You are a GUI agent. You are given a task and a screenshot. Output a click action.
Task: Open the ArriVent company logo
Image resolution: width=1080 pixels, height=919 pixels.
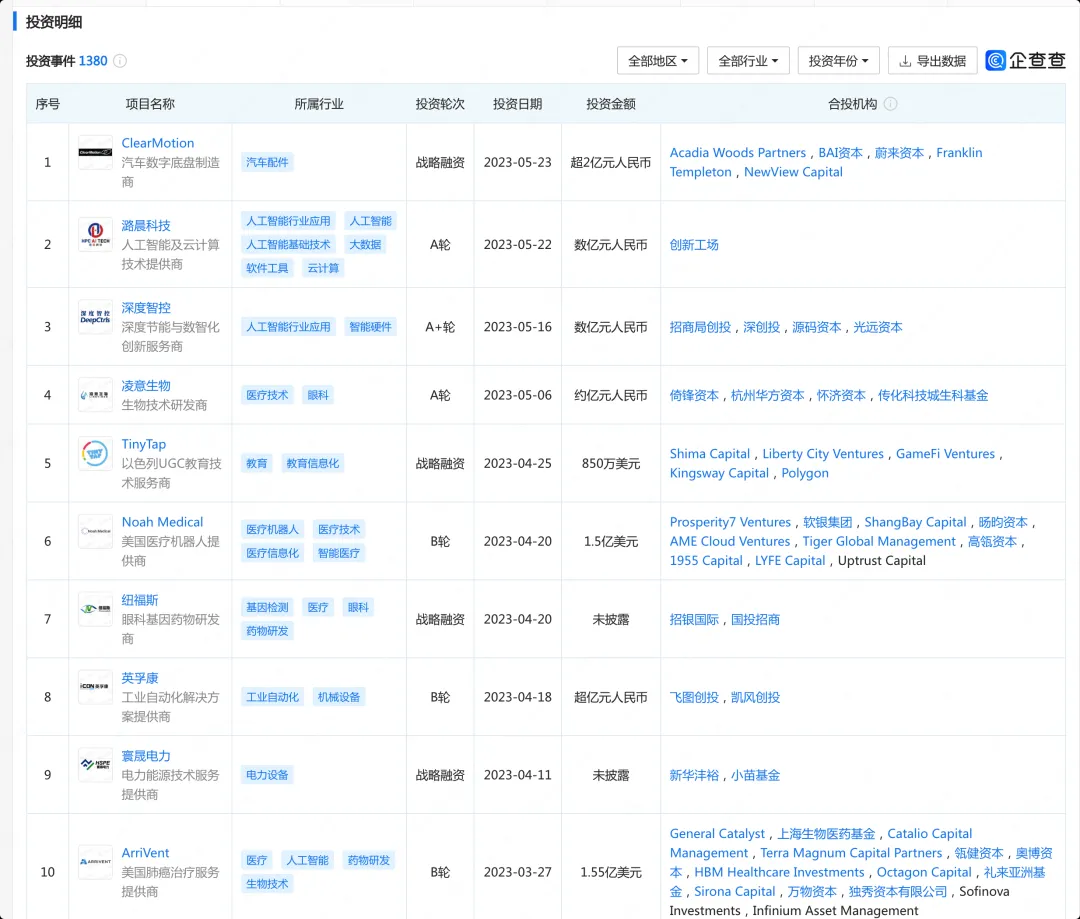pyautogui.click(x=95, y=862)
